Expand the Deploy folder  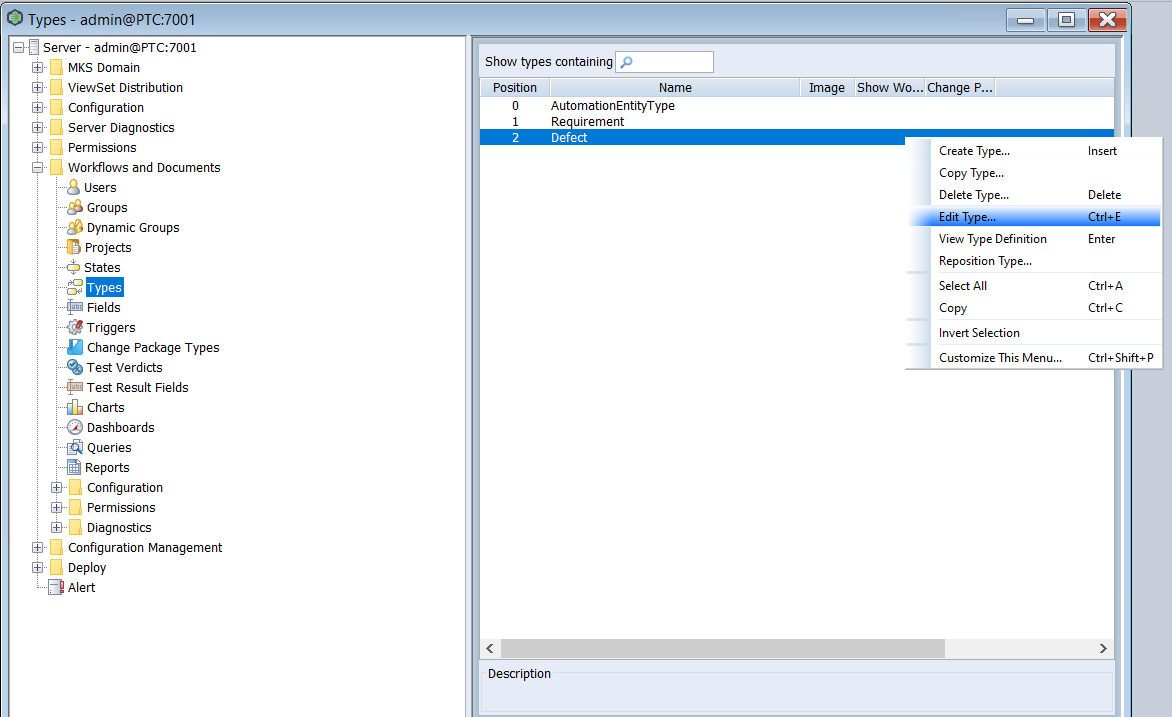pyautogui.click(x=38, y=567)
